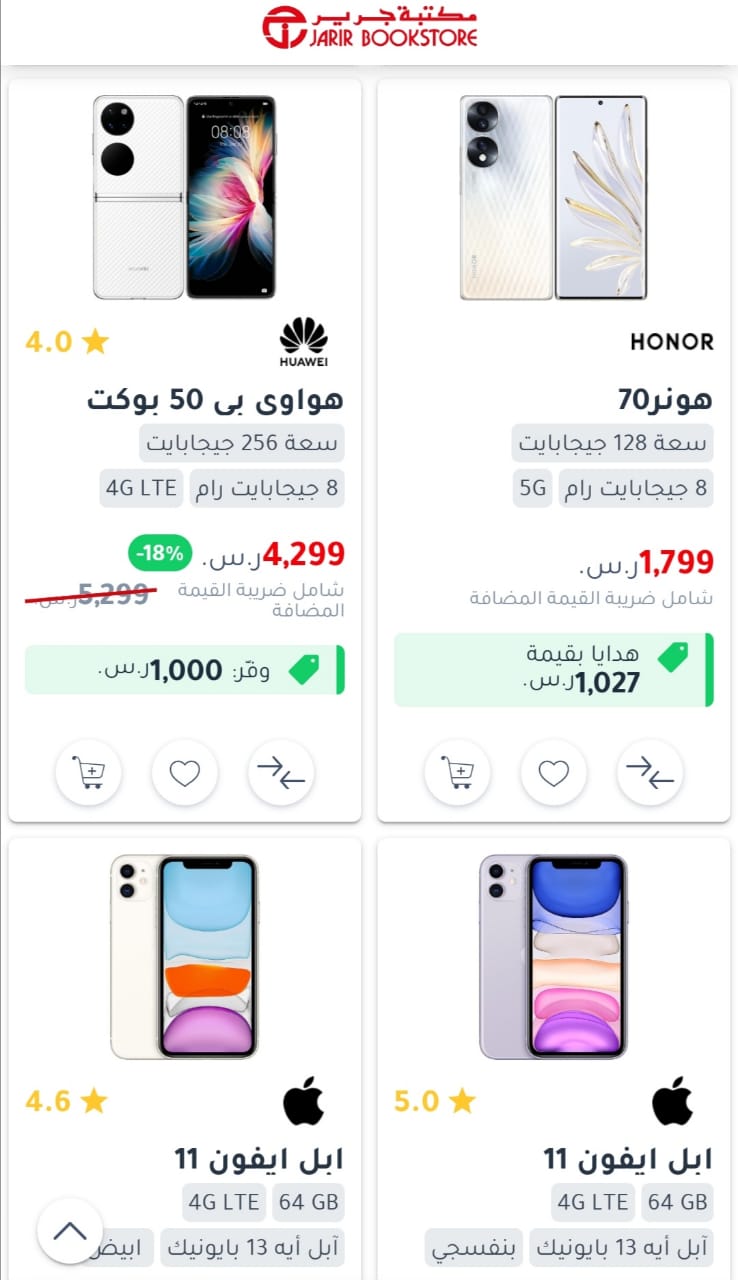View the Huawei P50 Pocket product photo

185,197
